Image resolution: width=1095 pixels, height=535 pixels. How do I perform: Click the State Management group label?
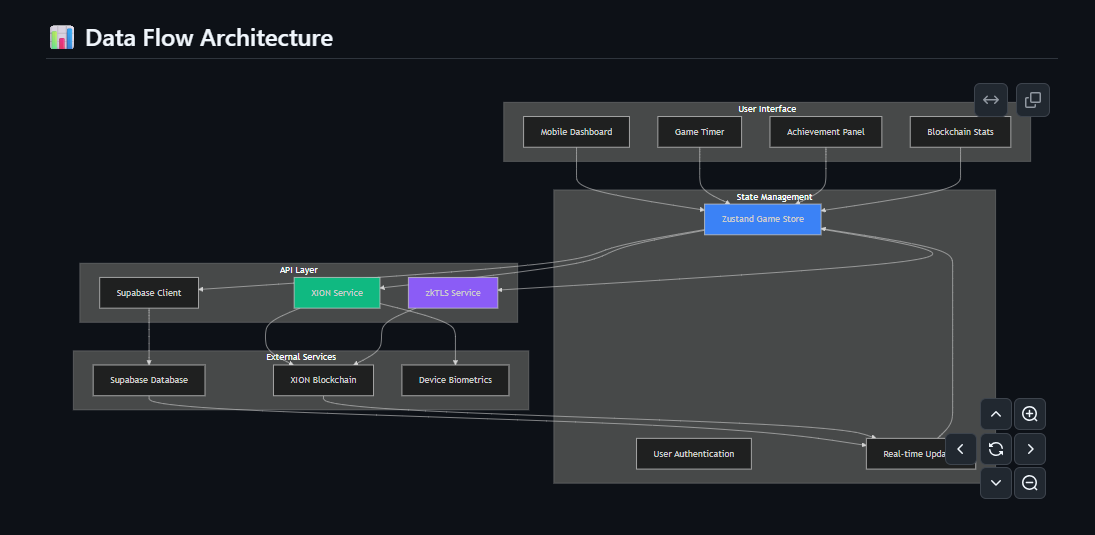(x=774, y=197)
